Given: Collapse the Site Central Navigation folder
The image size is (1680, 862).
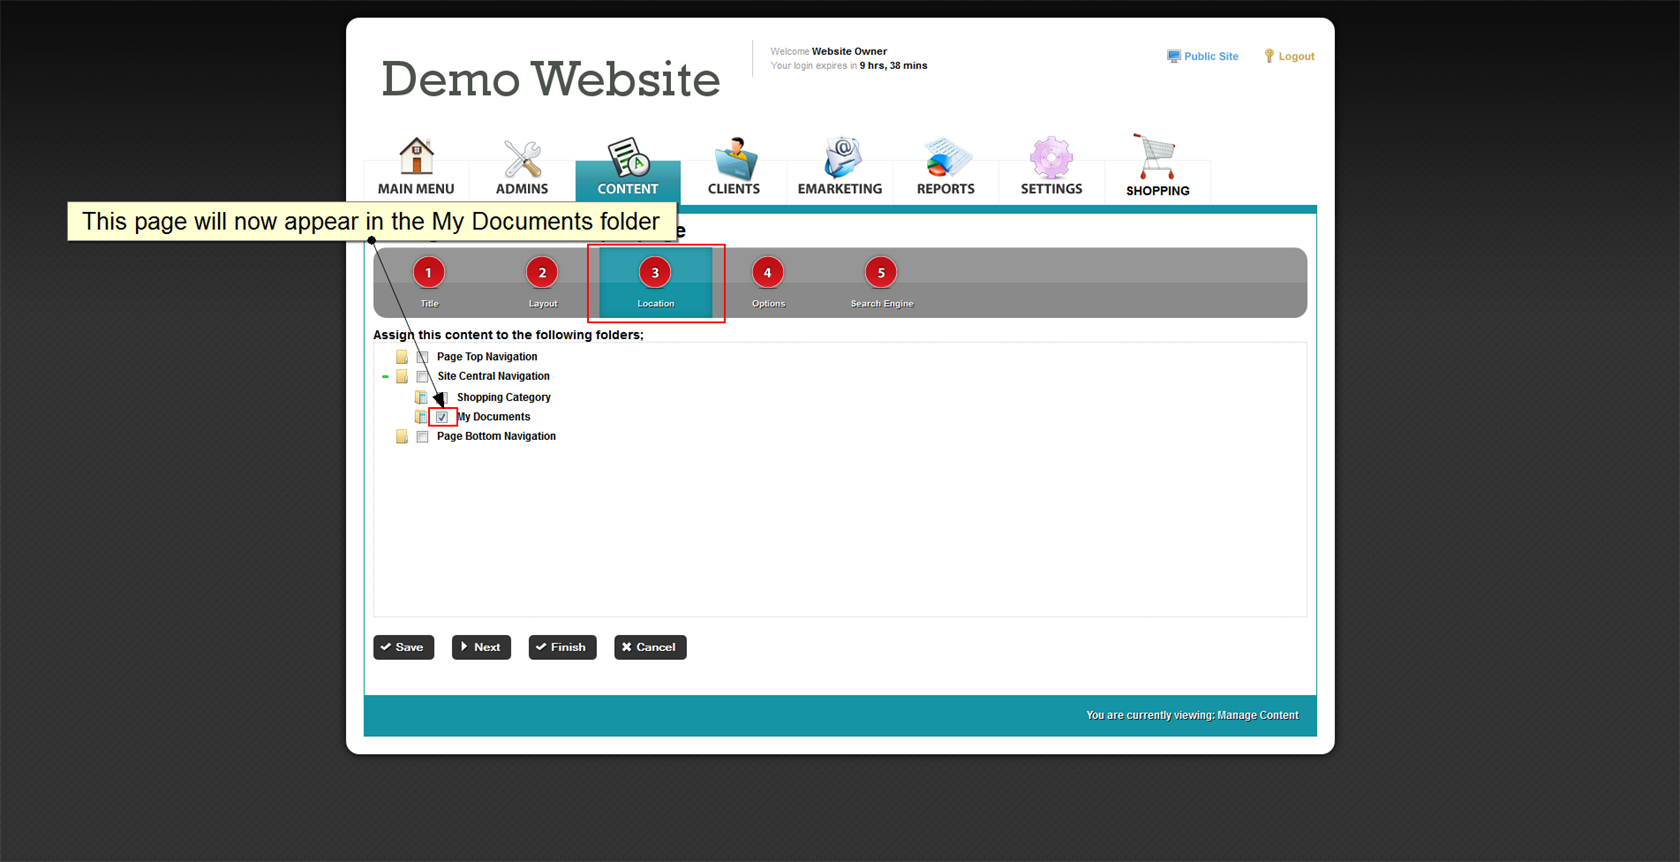Looking at the screenshot, I should click(x=385, y=377).
